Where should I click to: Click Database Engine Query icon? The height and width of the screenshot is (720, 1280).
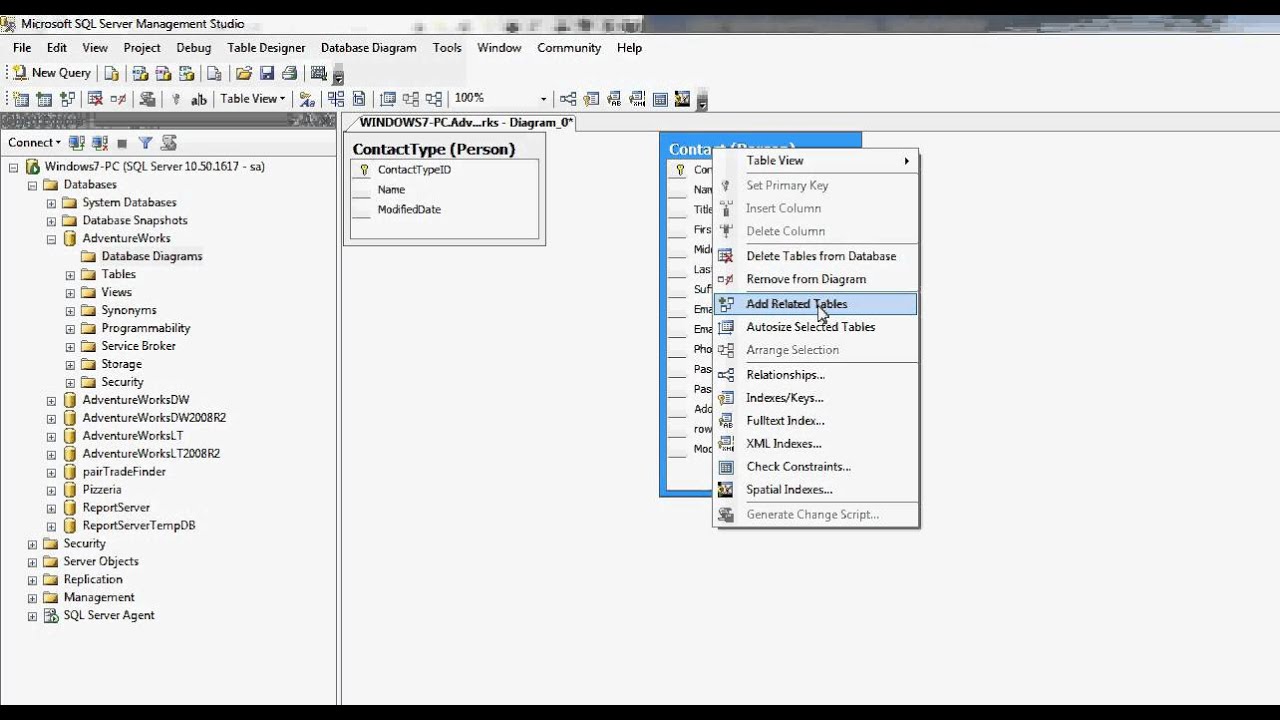(x=111, y=73)
